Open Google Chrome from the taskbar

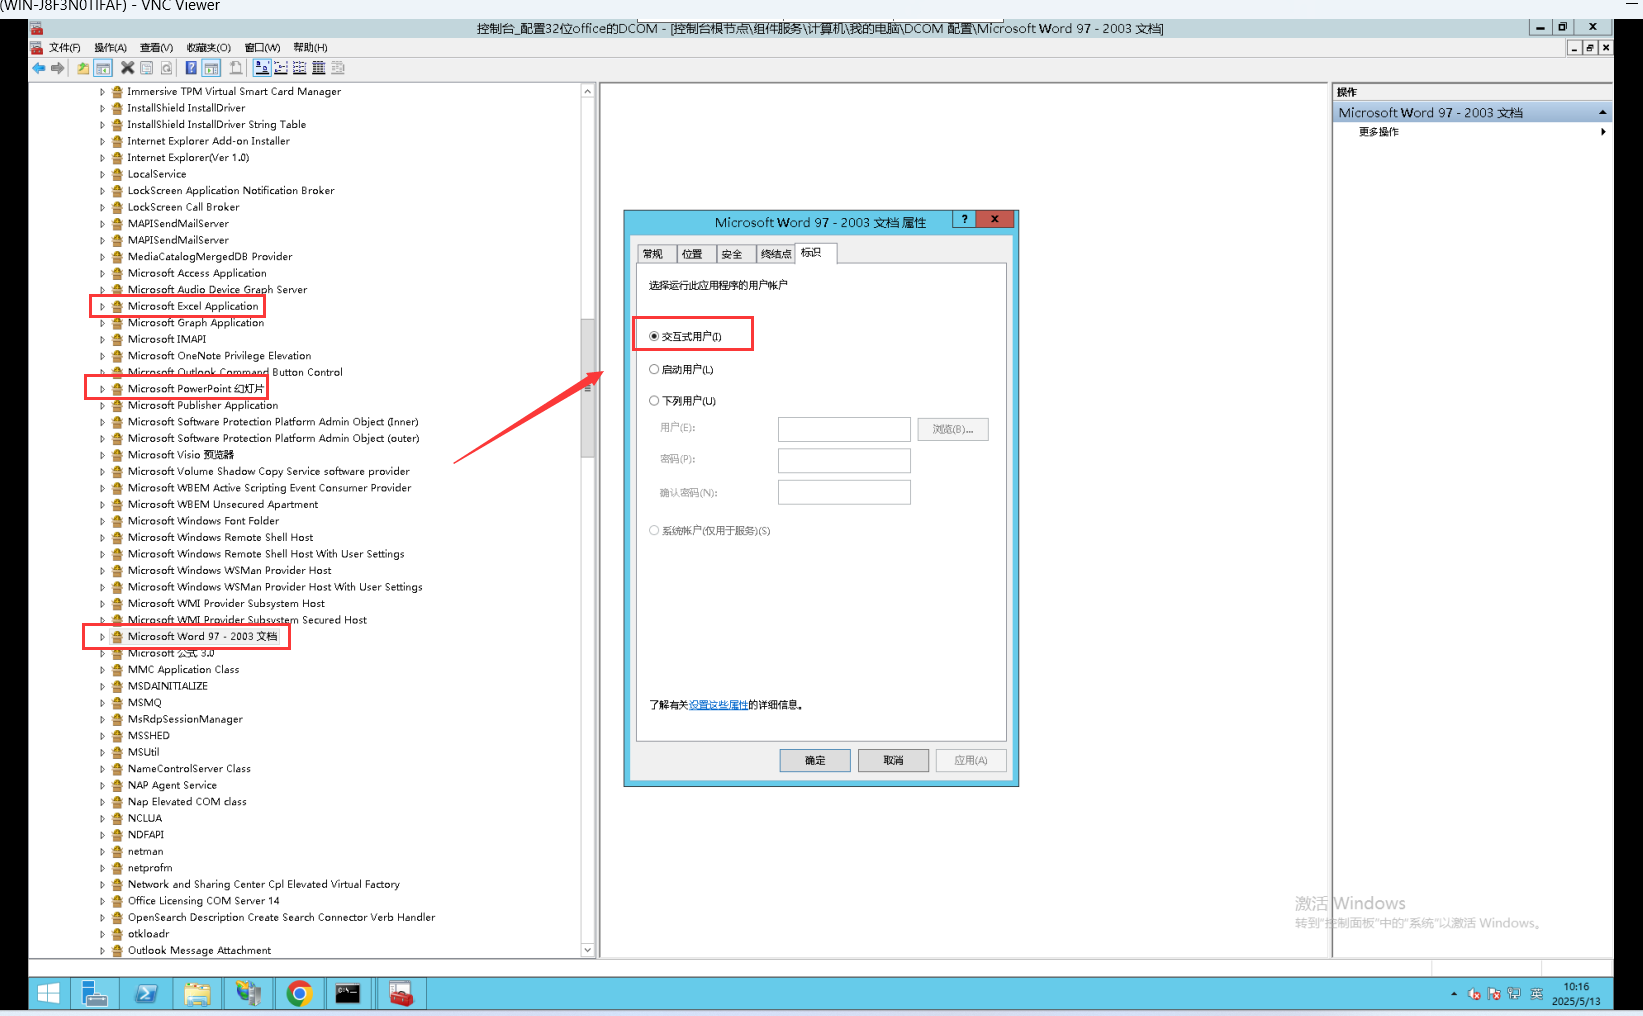tap(299, 993)
